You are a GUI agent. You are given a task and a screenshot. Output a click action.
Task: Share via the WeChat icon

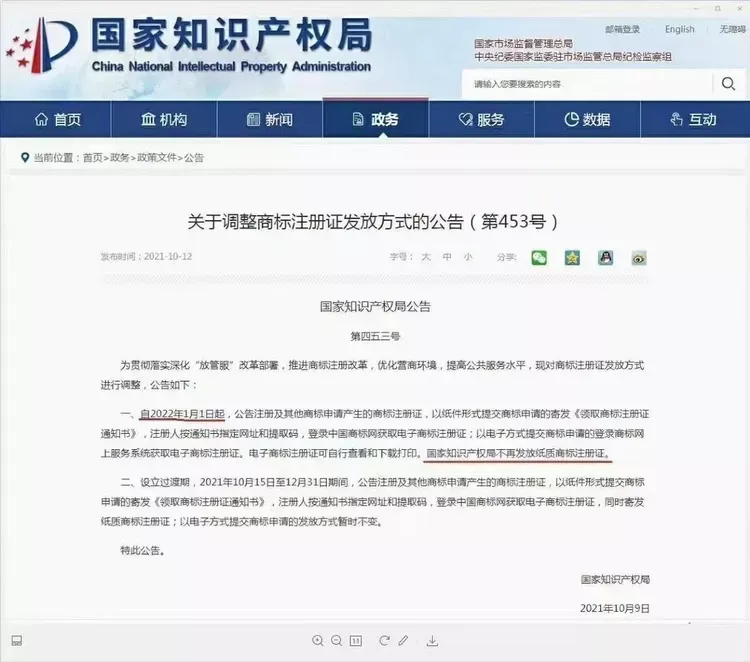(x=539, y=258)
